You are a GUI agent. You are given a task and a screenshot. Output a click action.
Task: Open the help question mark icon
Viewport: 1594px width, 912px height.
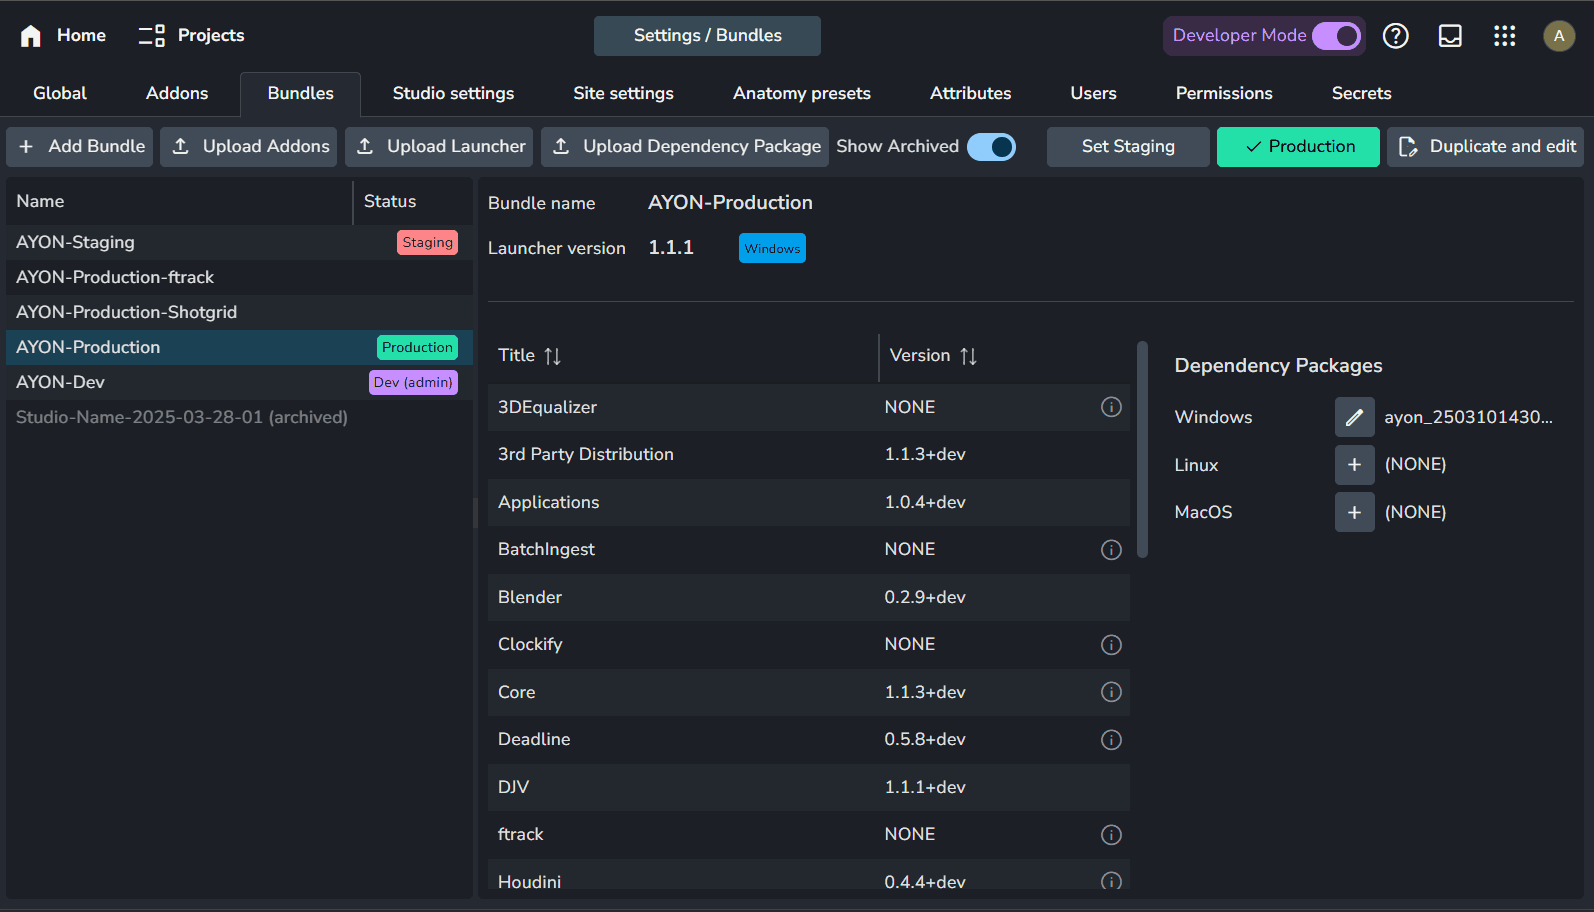click(1395, 36)
